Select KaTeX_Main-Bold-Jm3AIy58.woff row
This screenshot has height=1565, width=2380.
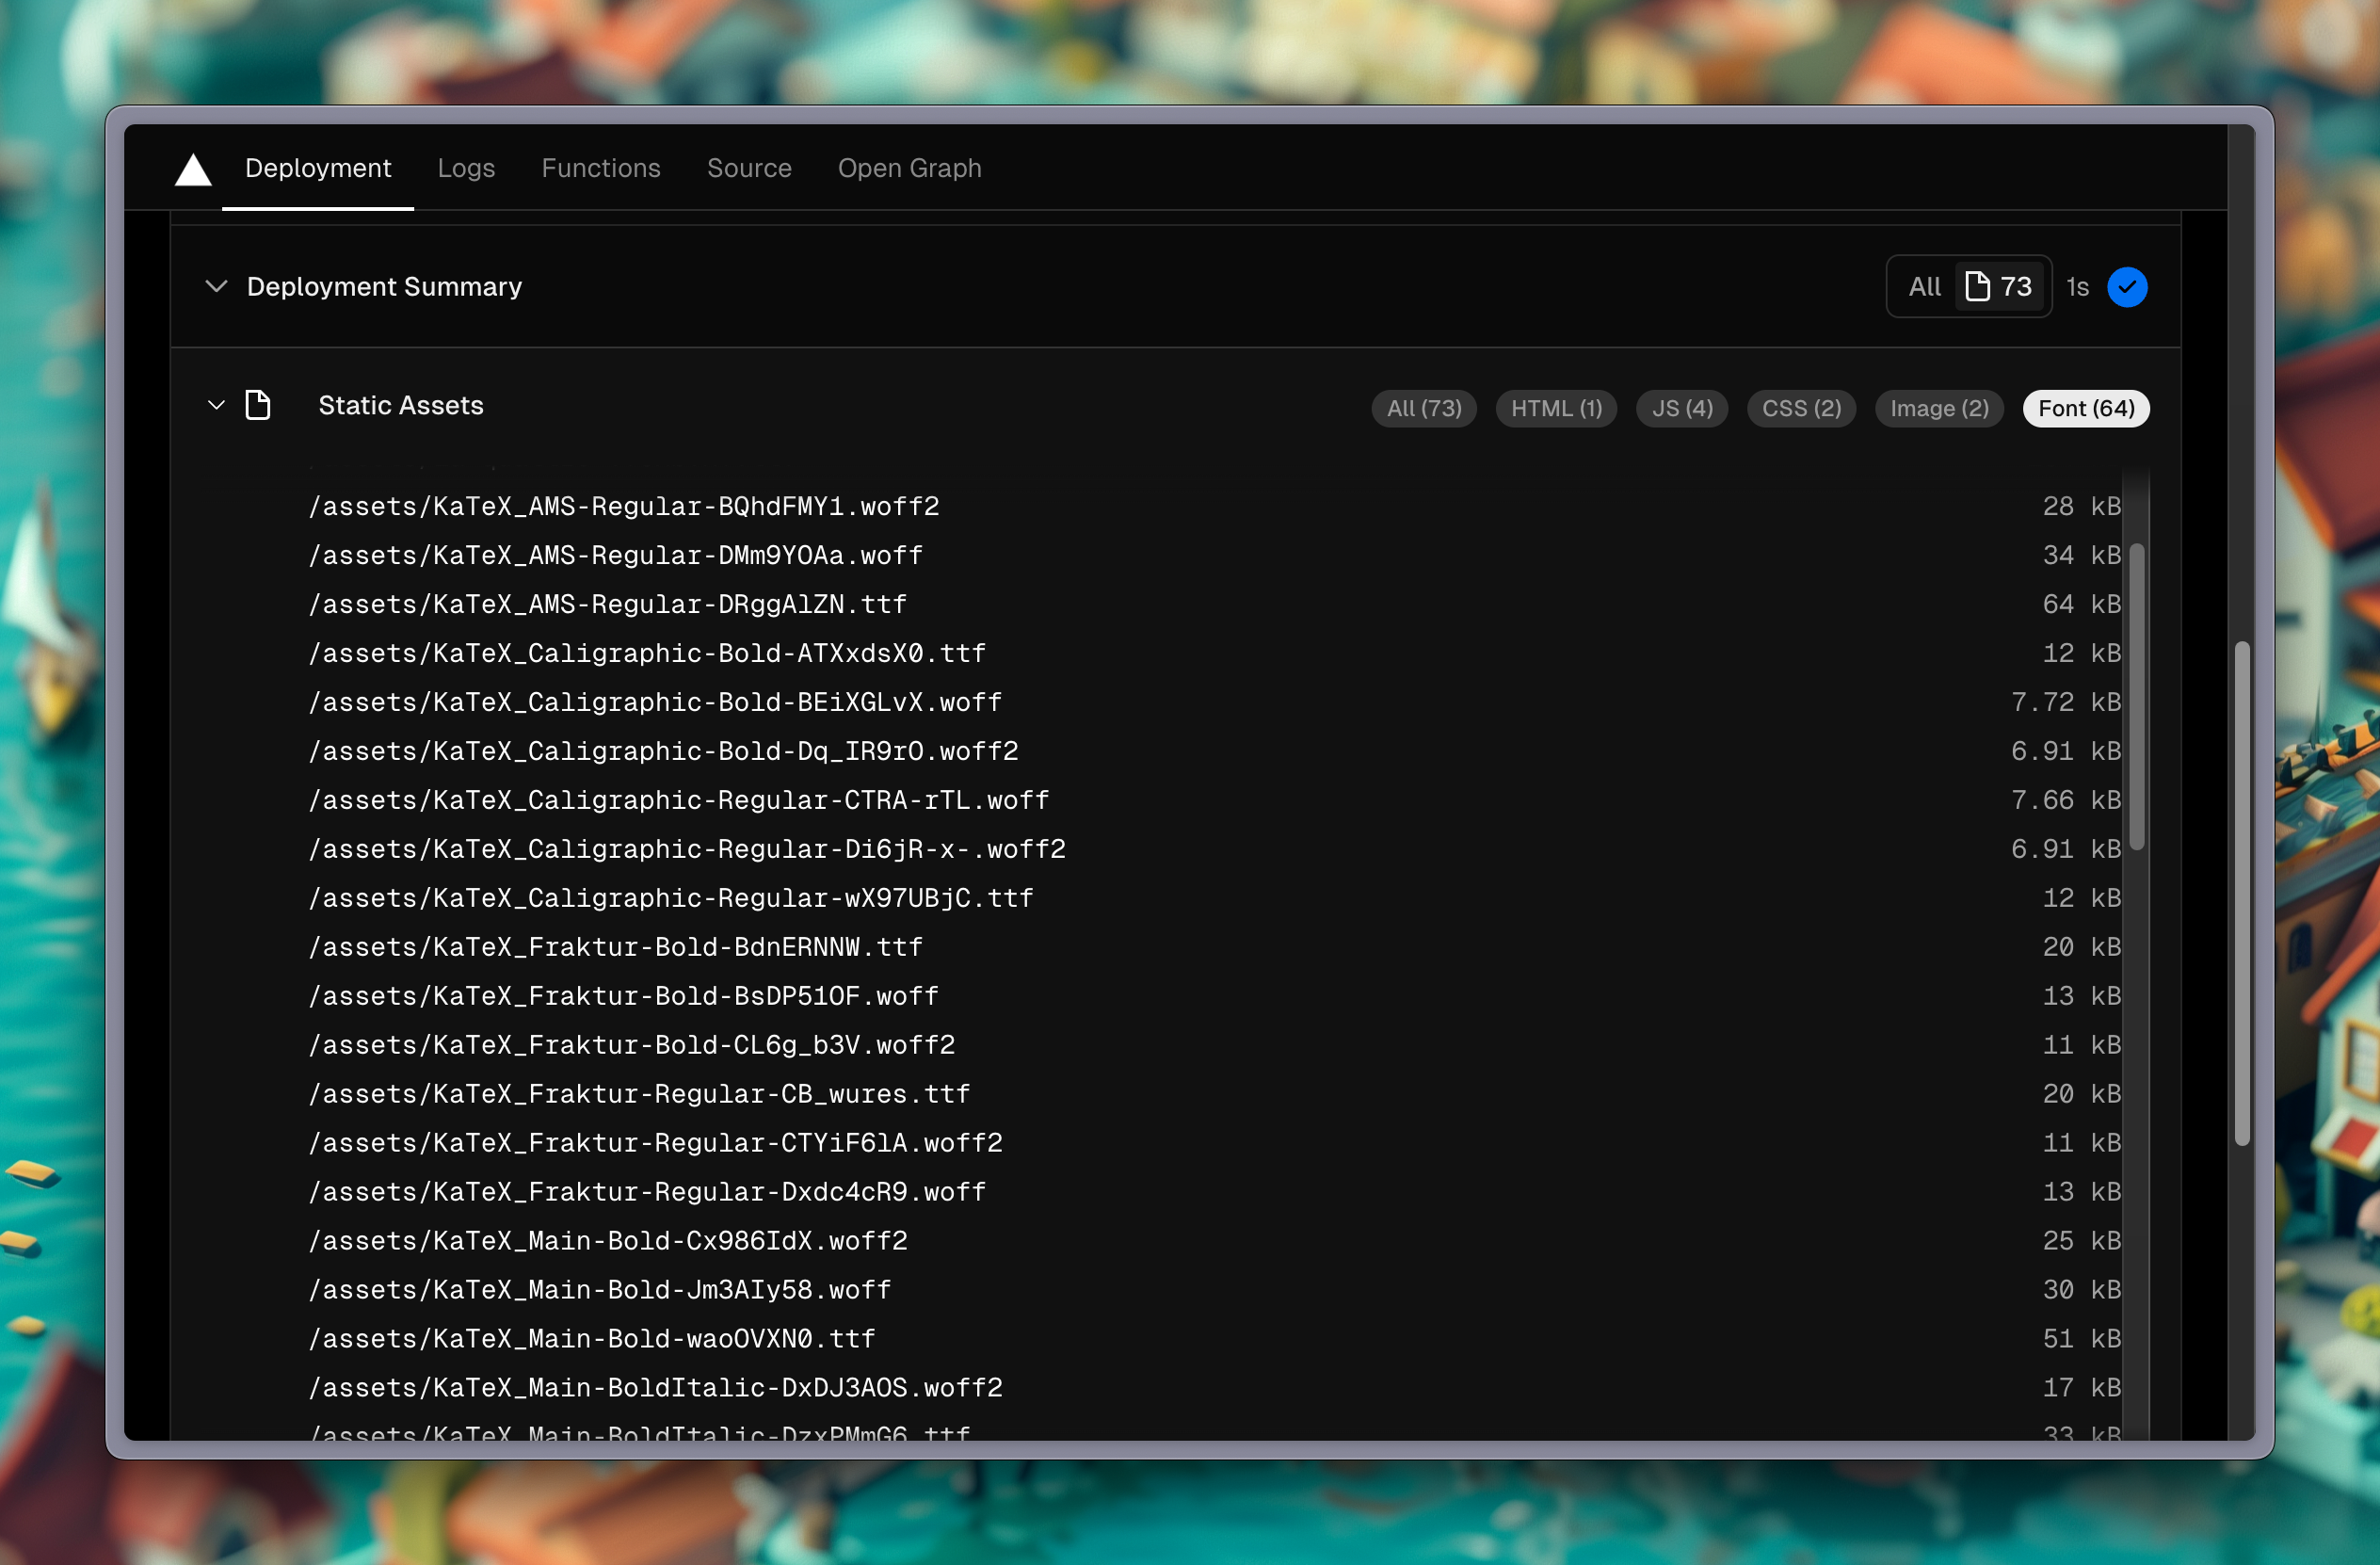tap(1214, 1290)
